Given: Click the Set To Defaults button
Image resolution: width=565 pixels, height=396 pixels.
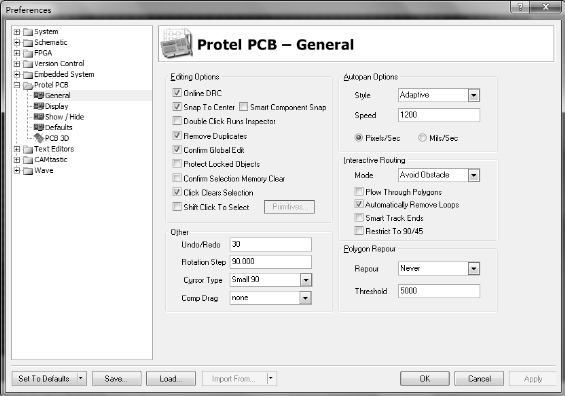Looking at the screenshot, I should click(44, 378).
